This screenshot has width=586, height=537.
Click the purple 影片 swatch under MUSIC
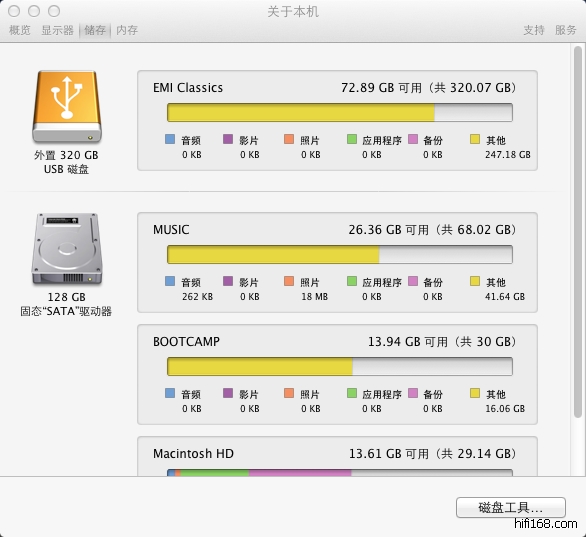(x=228, y=281)
